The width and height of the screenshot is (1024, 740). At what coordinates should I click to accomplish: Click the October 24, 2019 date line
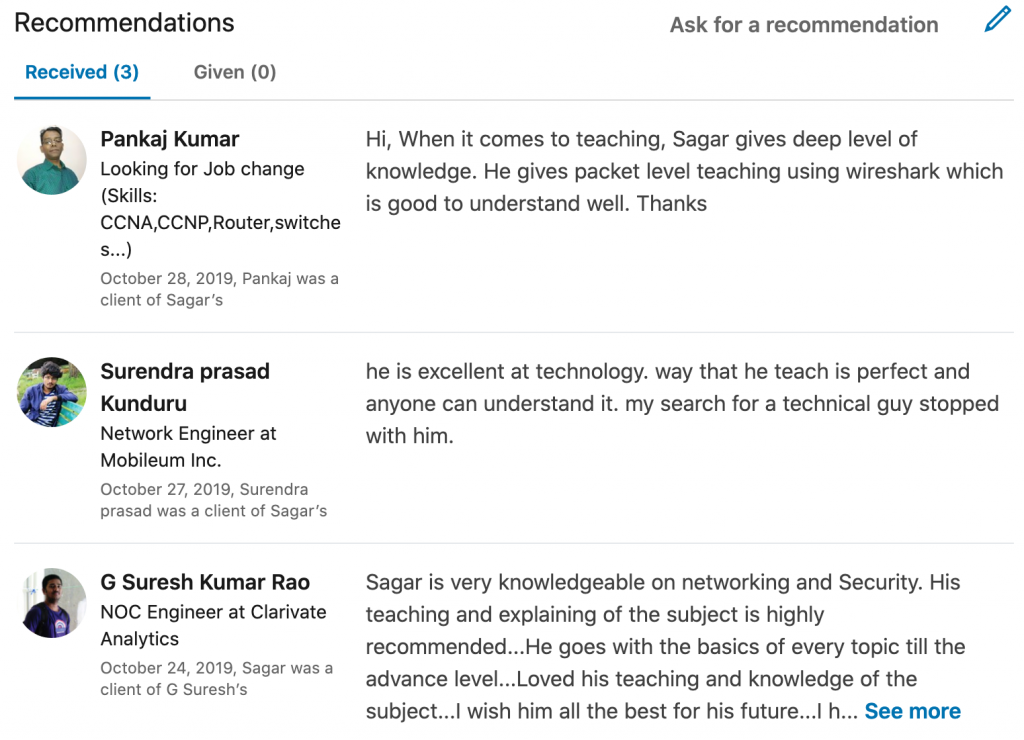click(216, 679)
